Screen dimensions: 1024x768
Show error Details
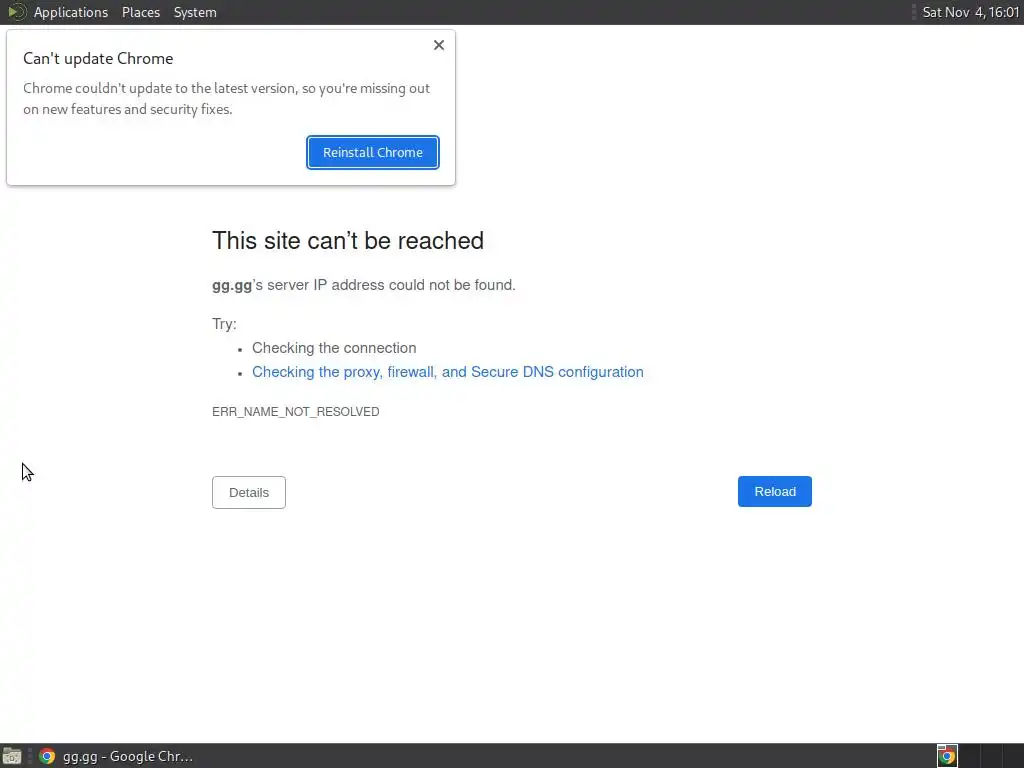point(249,492)
